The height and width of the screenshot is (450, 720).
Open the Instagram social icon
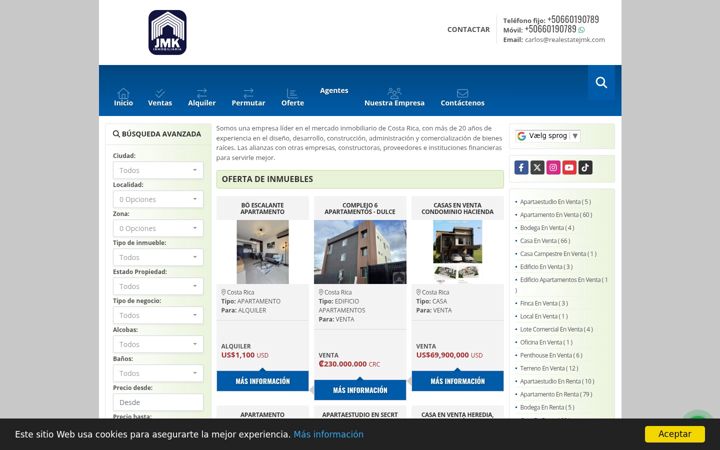tap(553, 168)
